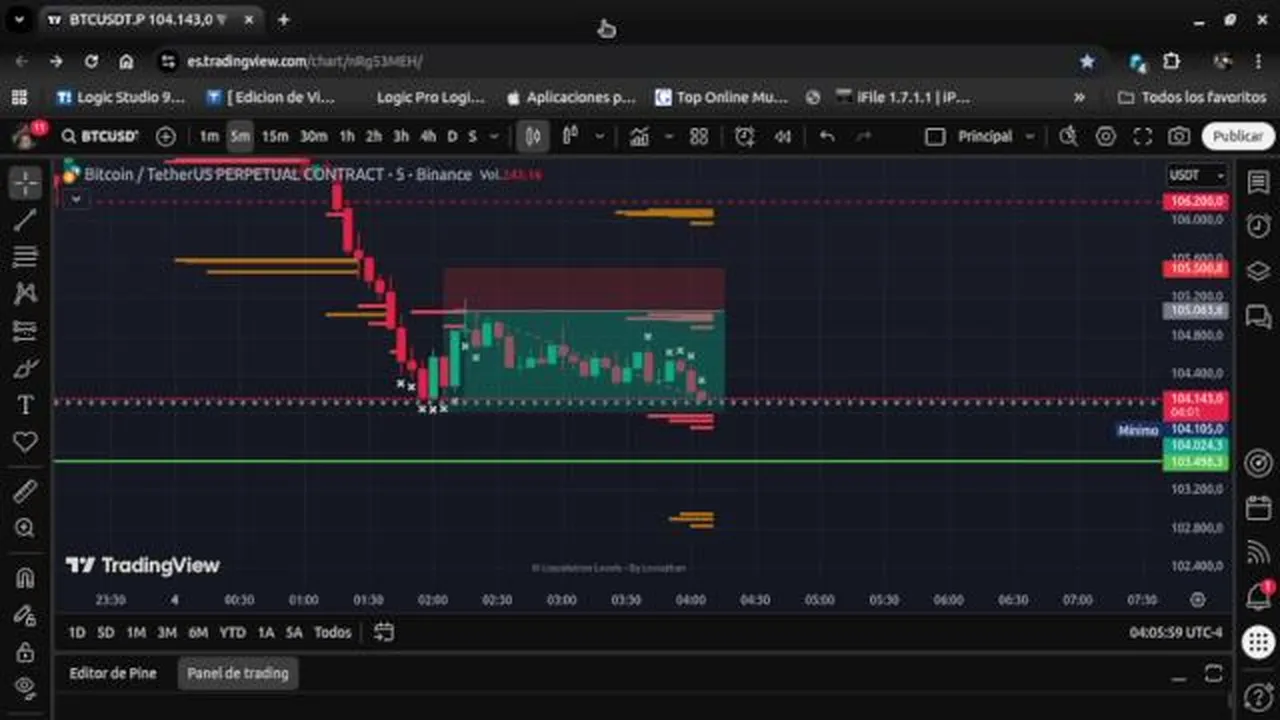Image resolution: width=1280 pixels, height=720 pixels.
Task: Open the Editor de Pine tab
Action: pos(113,673)
